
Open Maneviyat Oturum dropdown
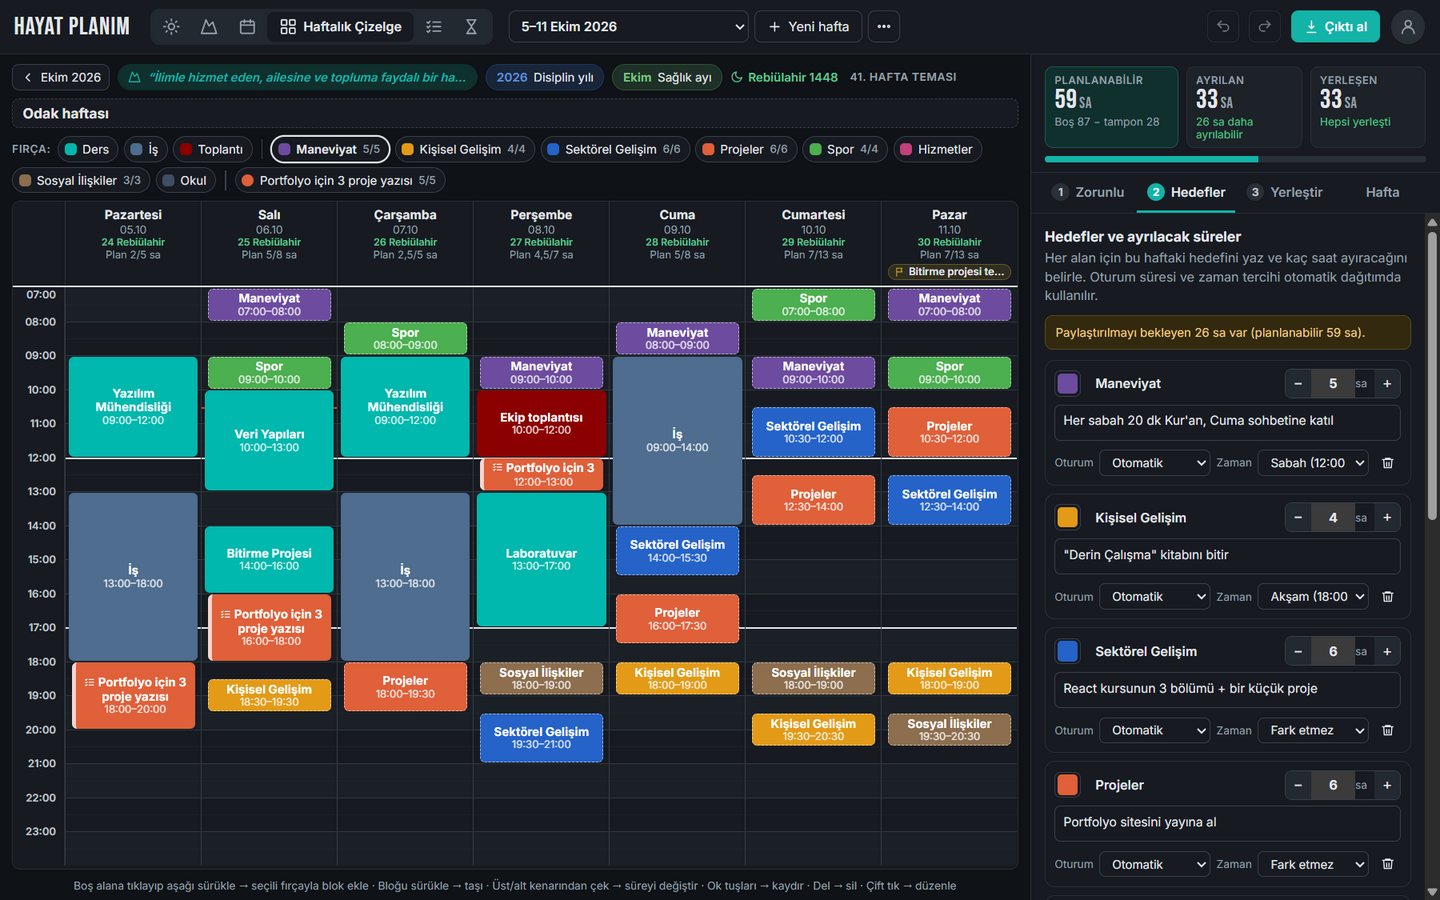click(1155, 463)
